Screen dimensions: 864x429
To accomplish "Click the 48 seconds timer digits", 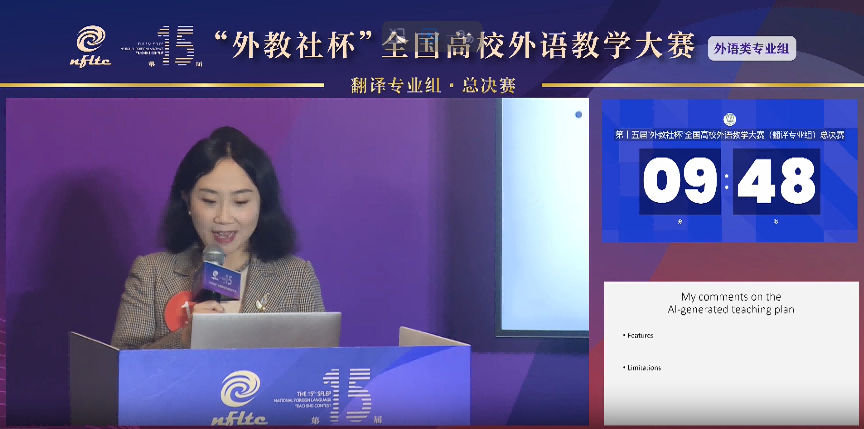I will pos(776,181).
